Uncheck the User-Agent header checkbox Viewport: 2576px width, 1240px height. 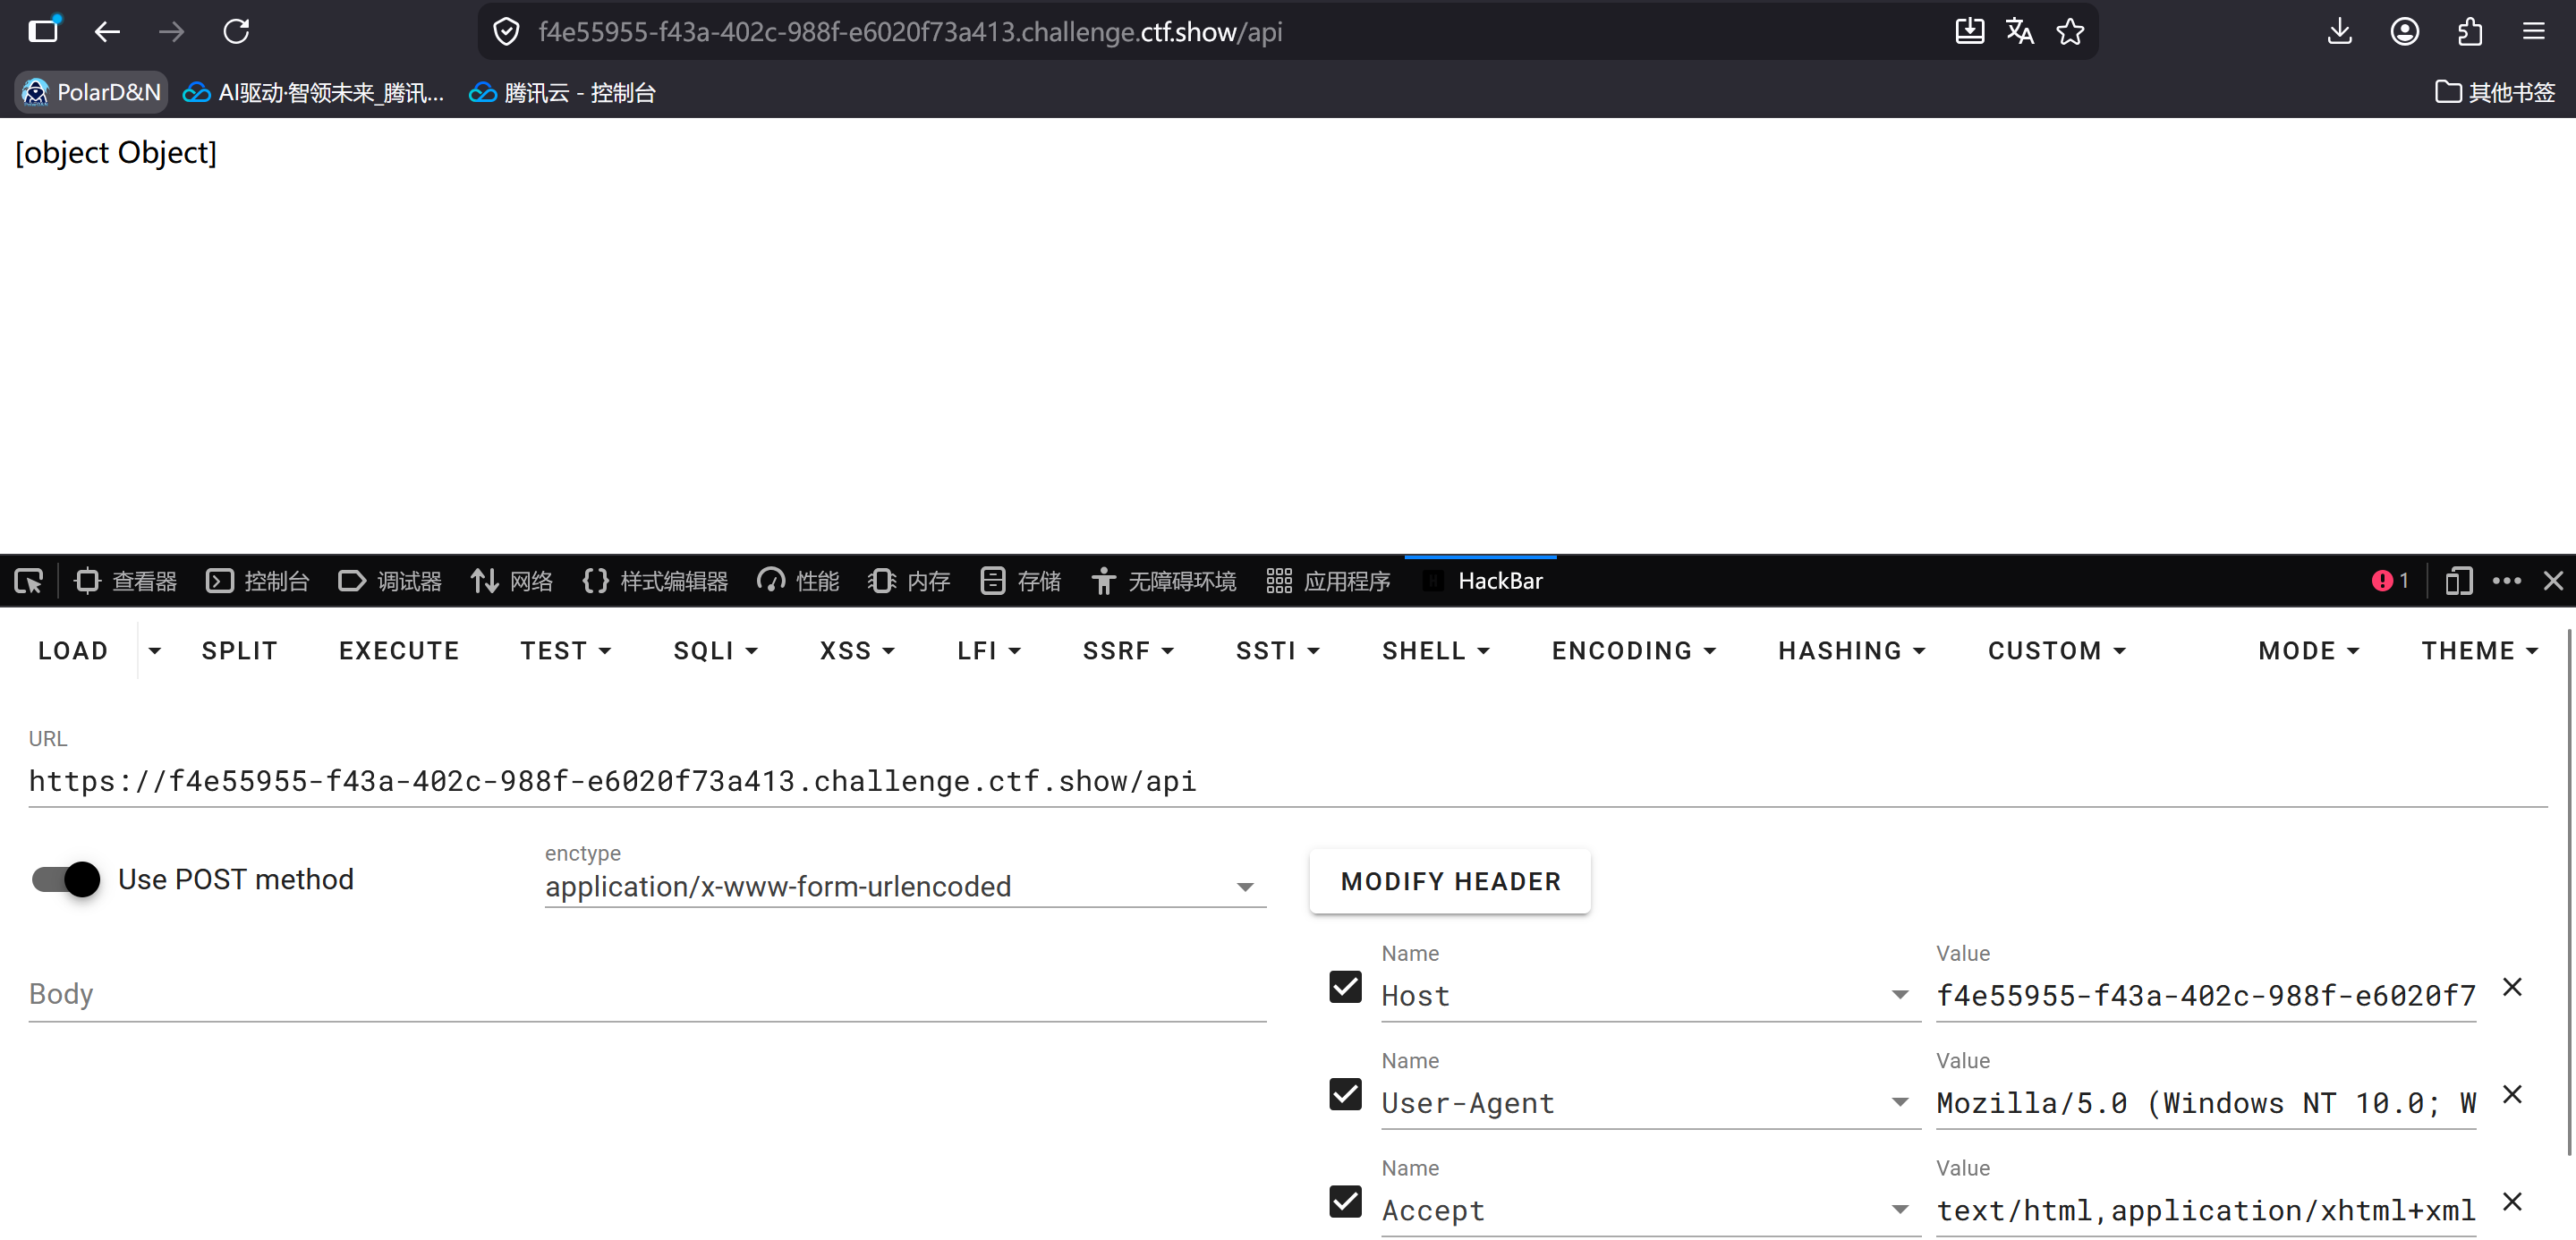pos(1345,1094)
